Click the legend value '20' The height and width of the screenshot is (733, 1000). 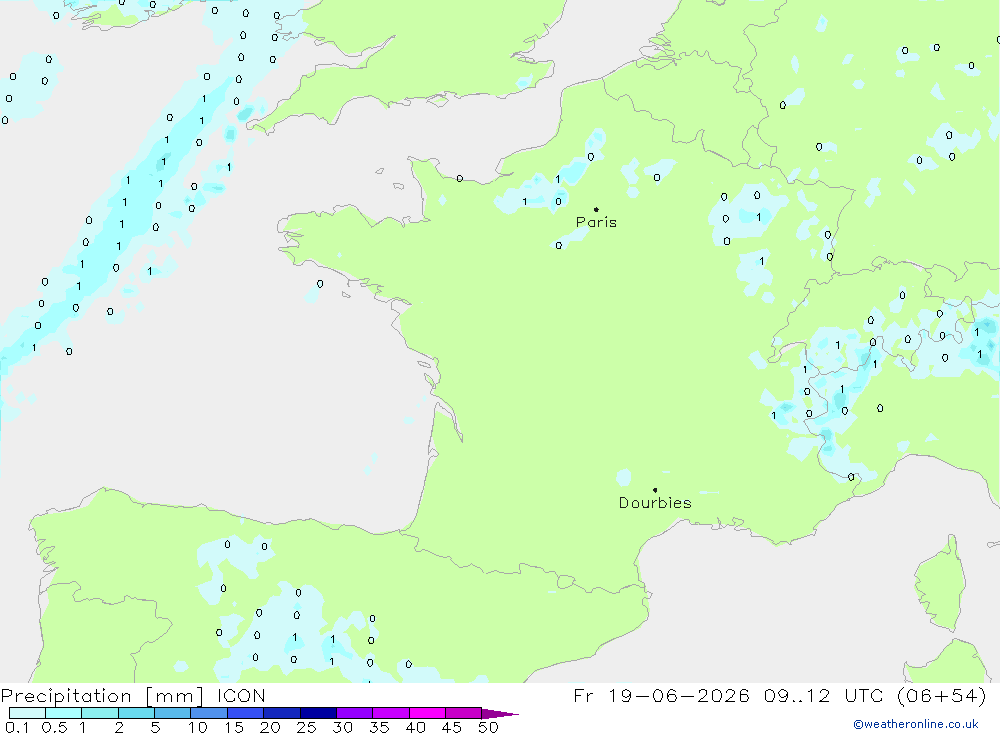coord(270,727)
